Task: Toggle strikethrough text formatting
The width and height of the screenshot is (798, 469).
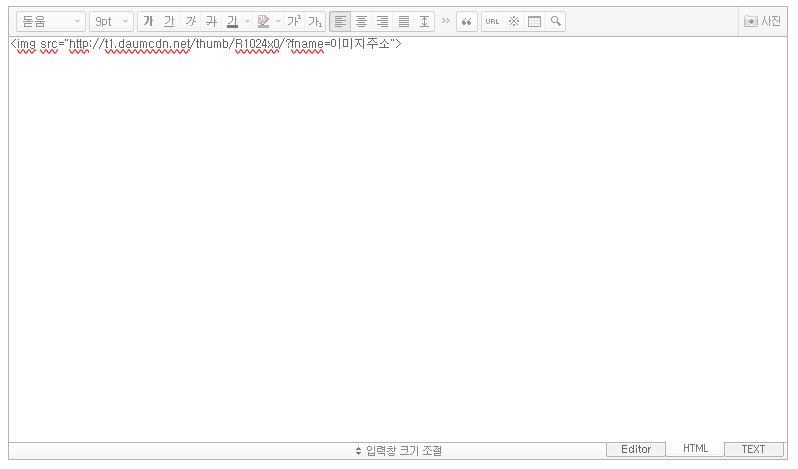Action: click(211, 21)
